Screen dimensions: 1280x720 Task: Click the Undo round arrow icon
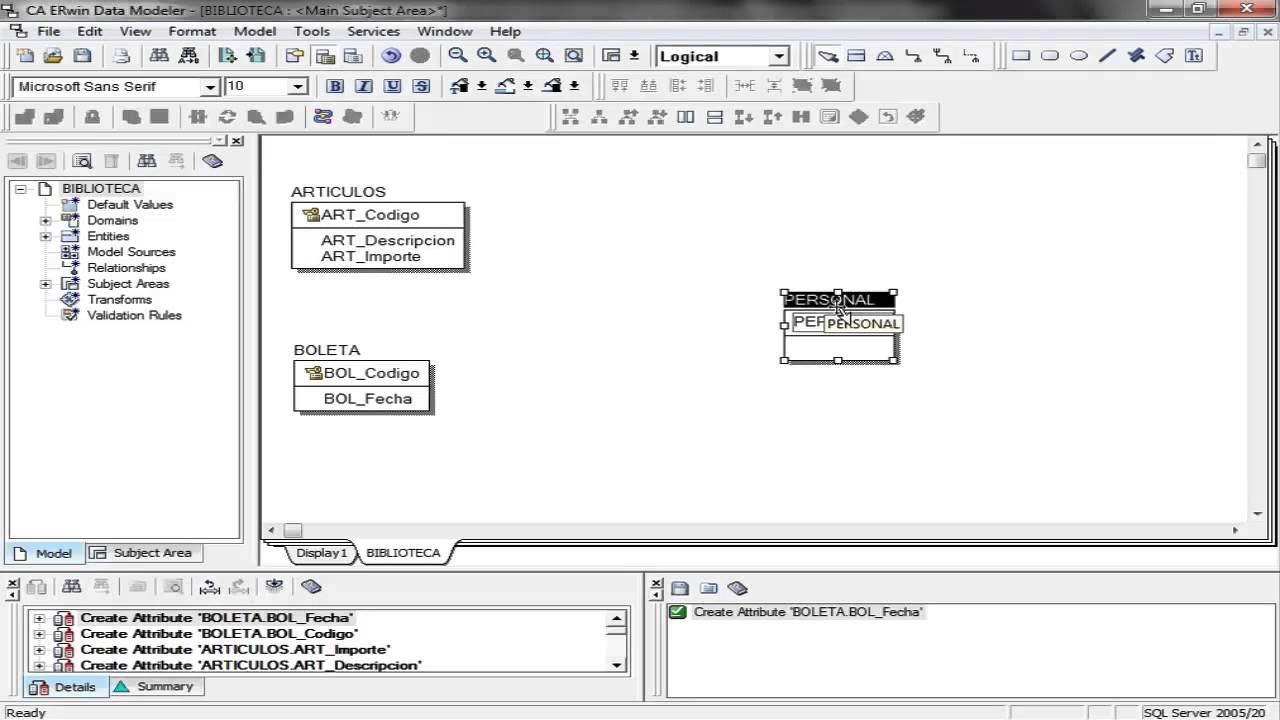click(392, 56)
